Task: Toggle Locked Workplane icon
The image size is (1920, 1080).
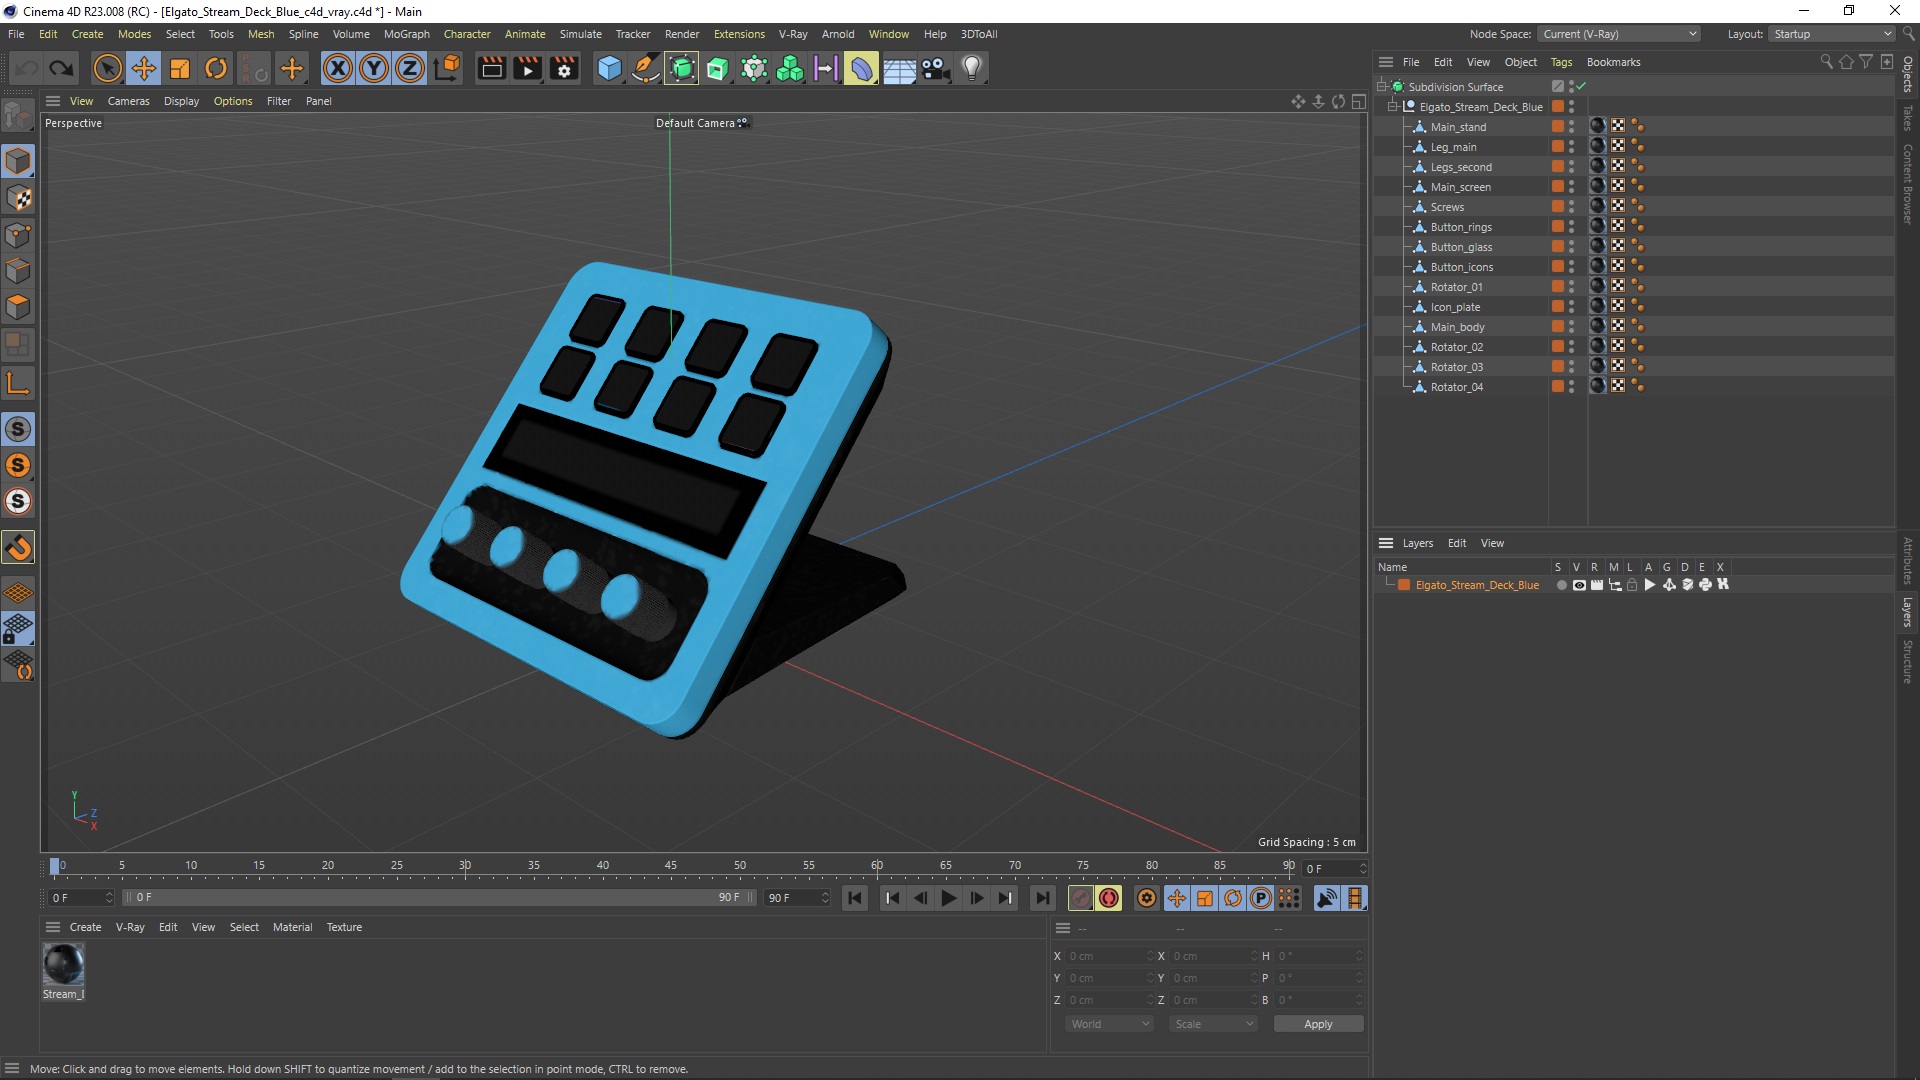Action: (18, 628)
